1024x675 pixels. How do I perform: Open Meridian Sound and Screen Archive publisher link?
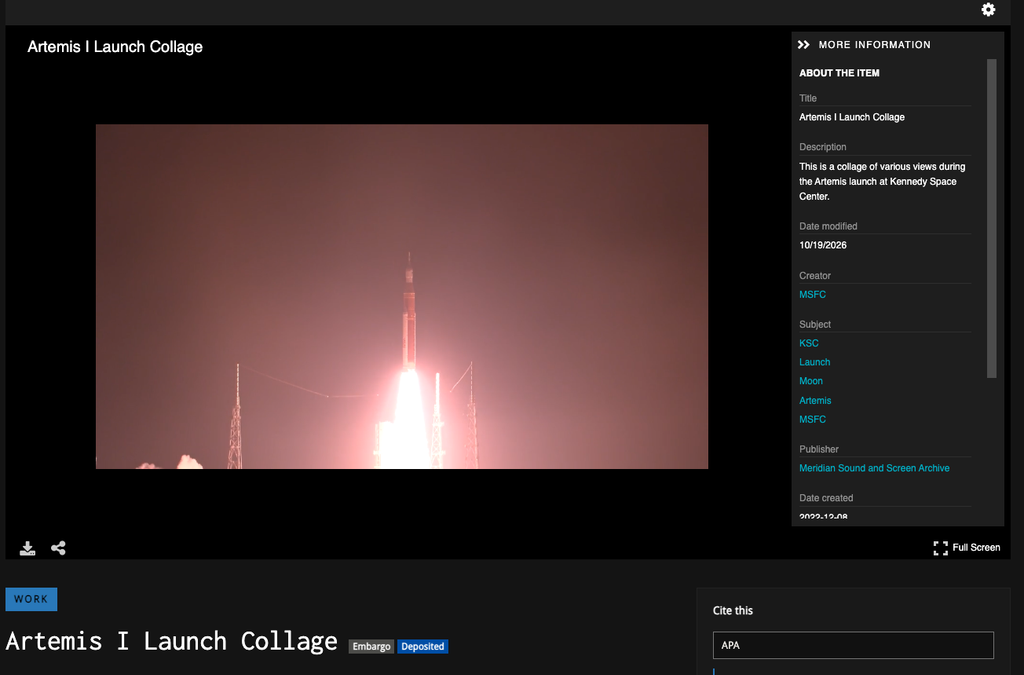pos(874,468)
